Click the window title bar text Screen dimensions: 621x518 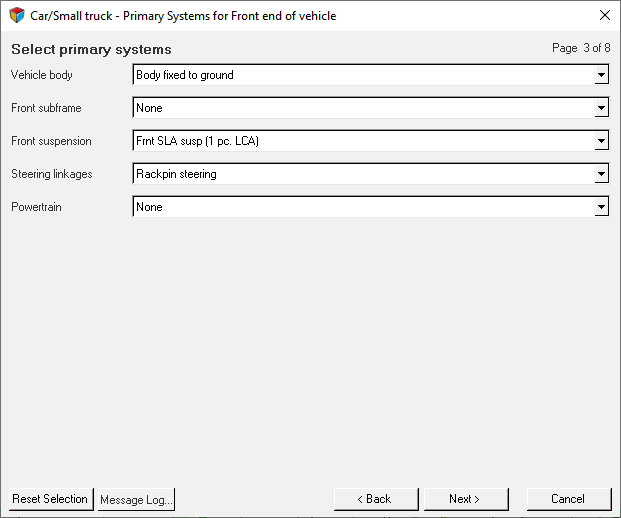[183, 16]
